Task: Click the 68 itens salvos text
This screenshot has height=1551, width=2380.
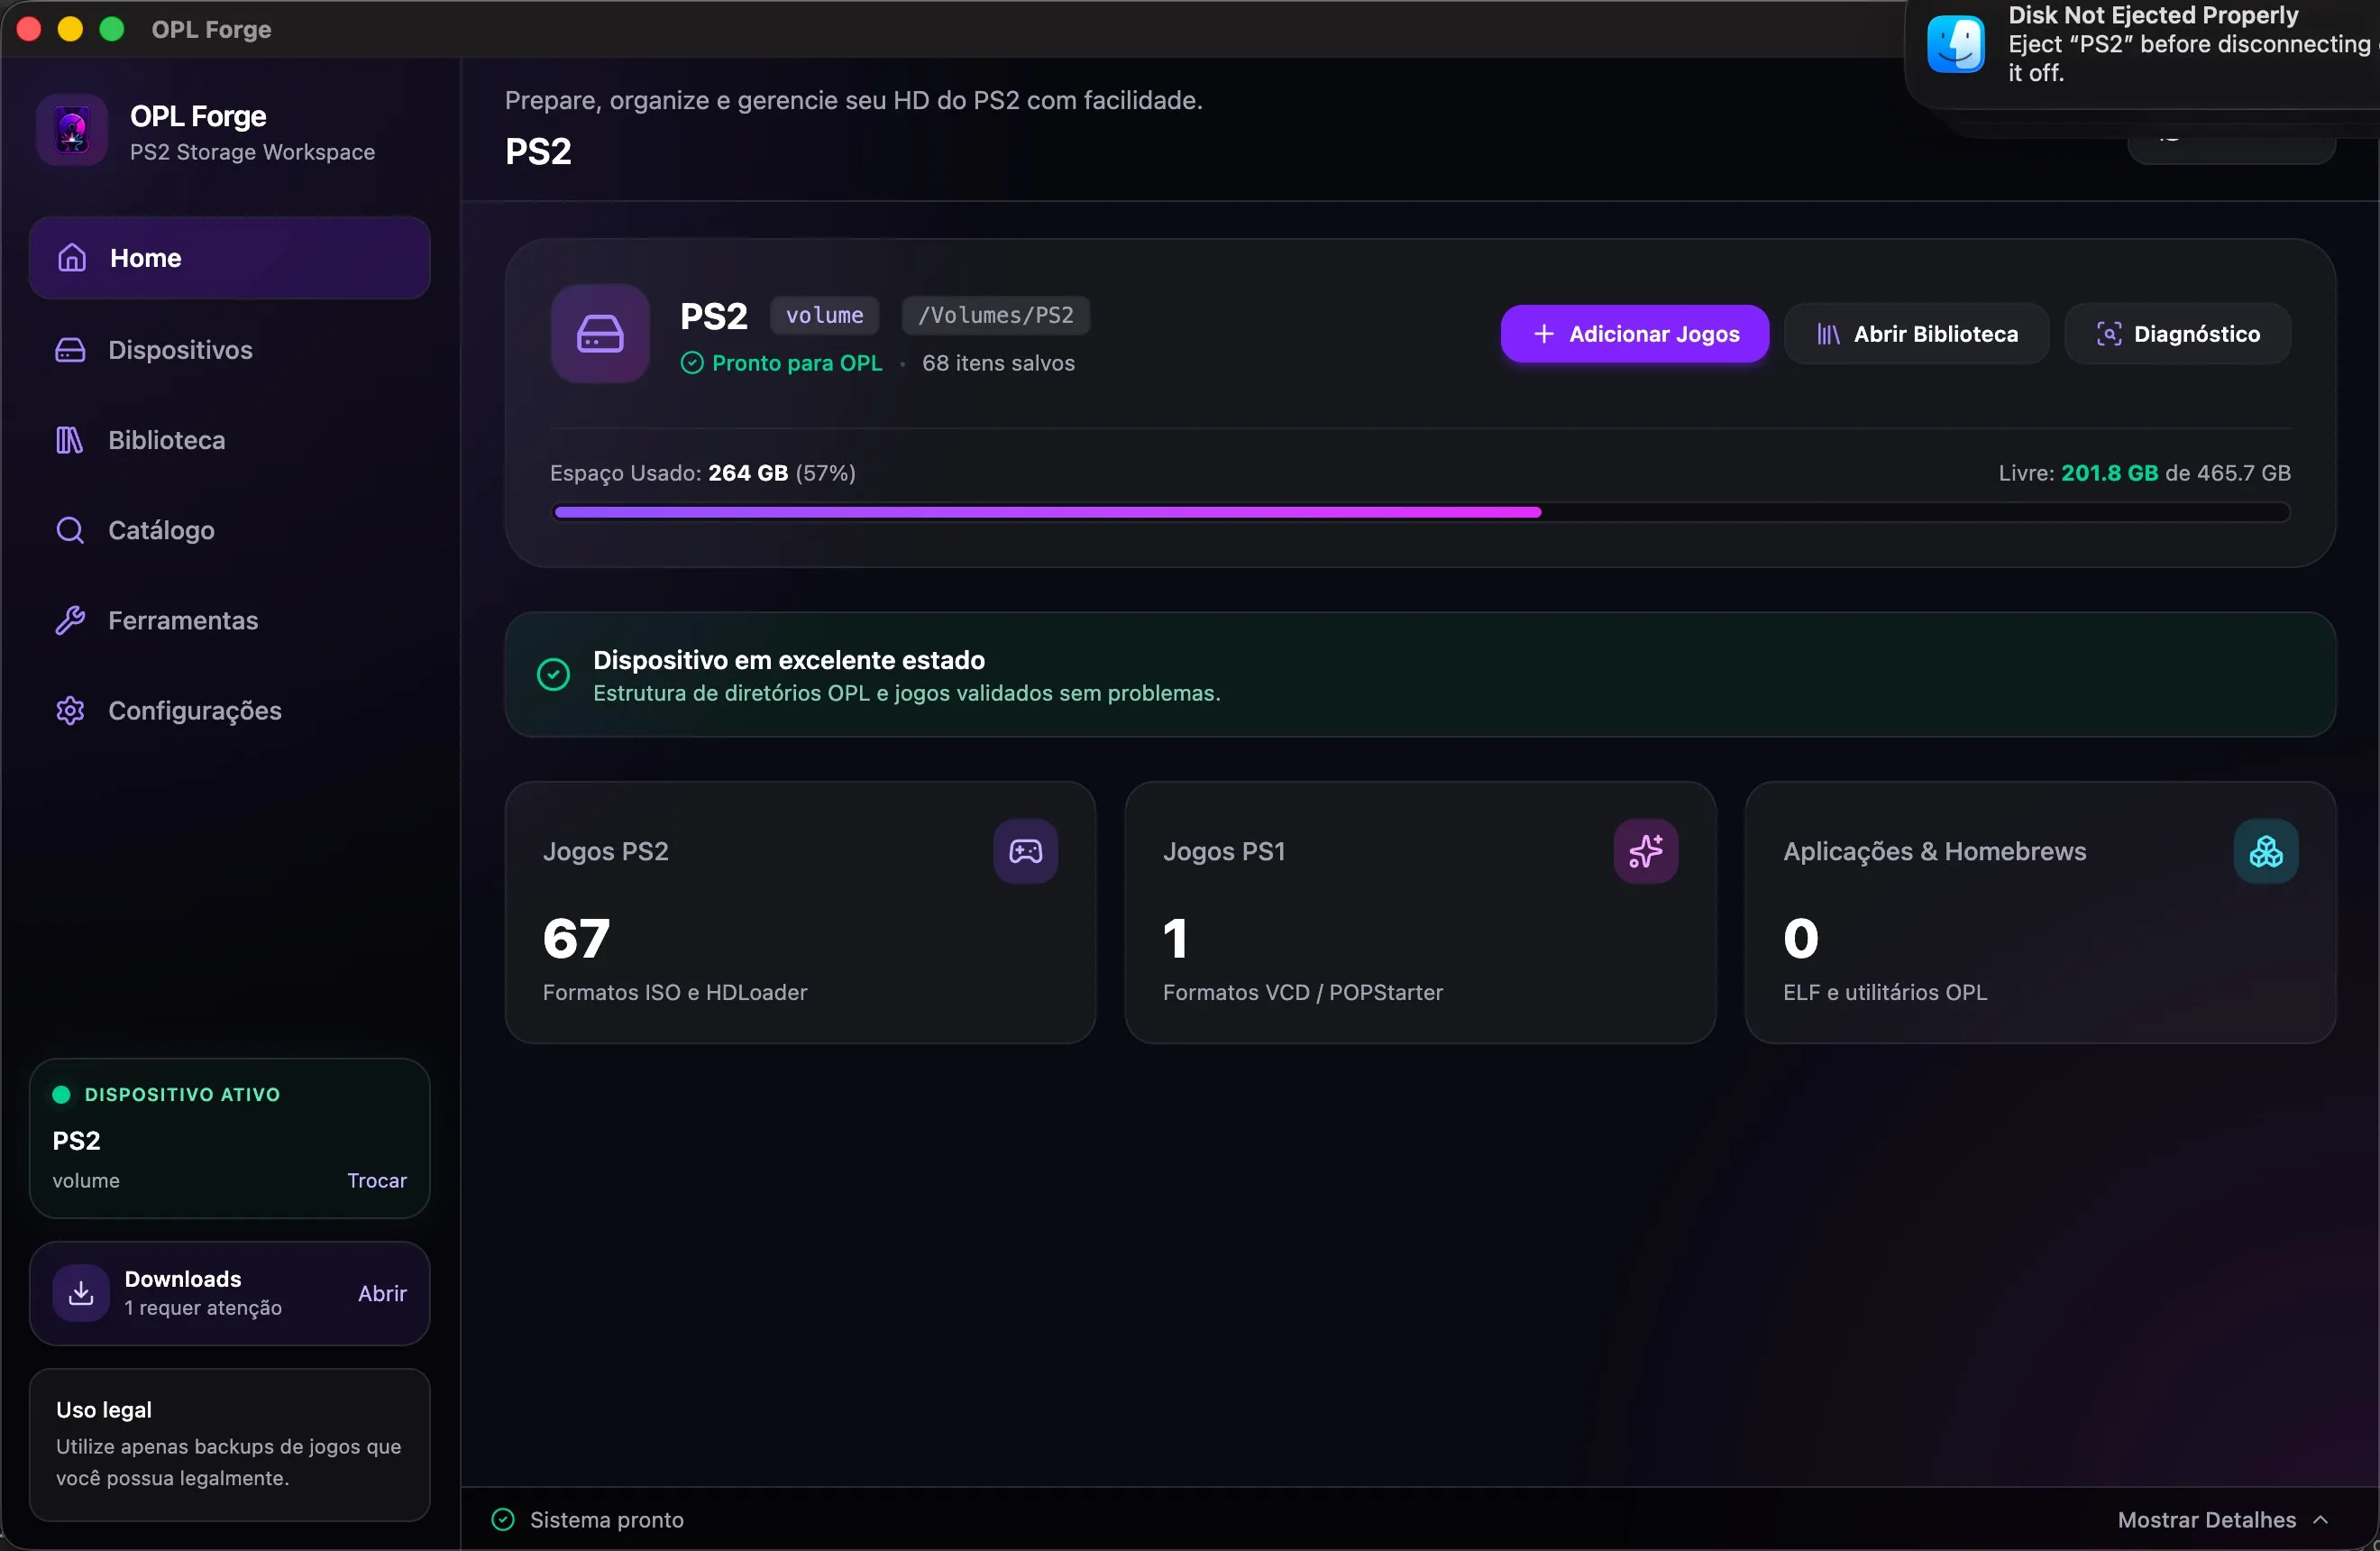Action: point(998,363)
